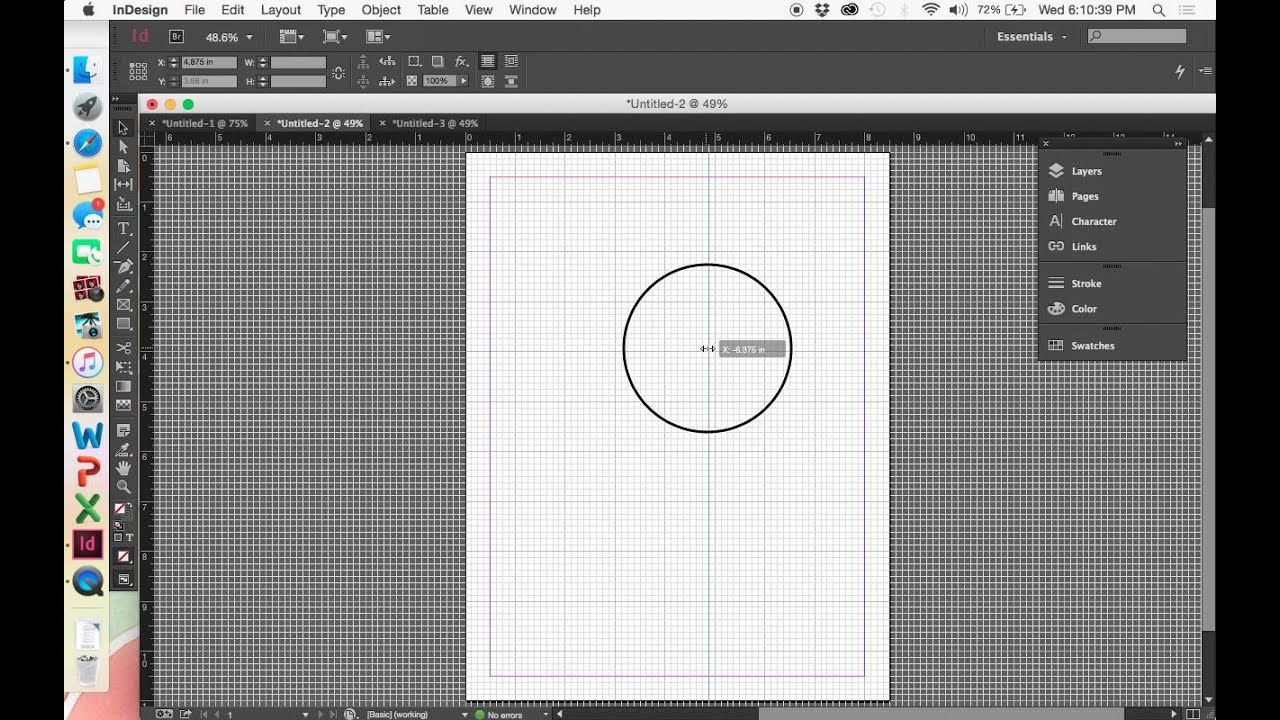Image resolution: width=1280 pixels, height=720 pixels.
Task: Open the Essentials workspace dropdown
Action: click(1032, 36)
